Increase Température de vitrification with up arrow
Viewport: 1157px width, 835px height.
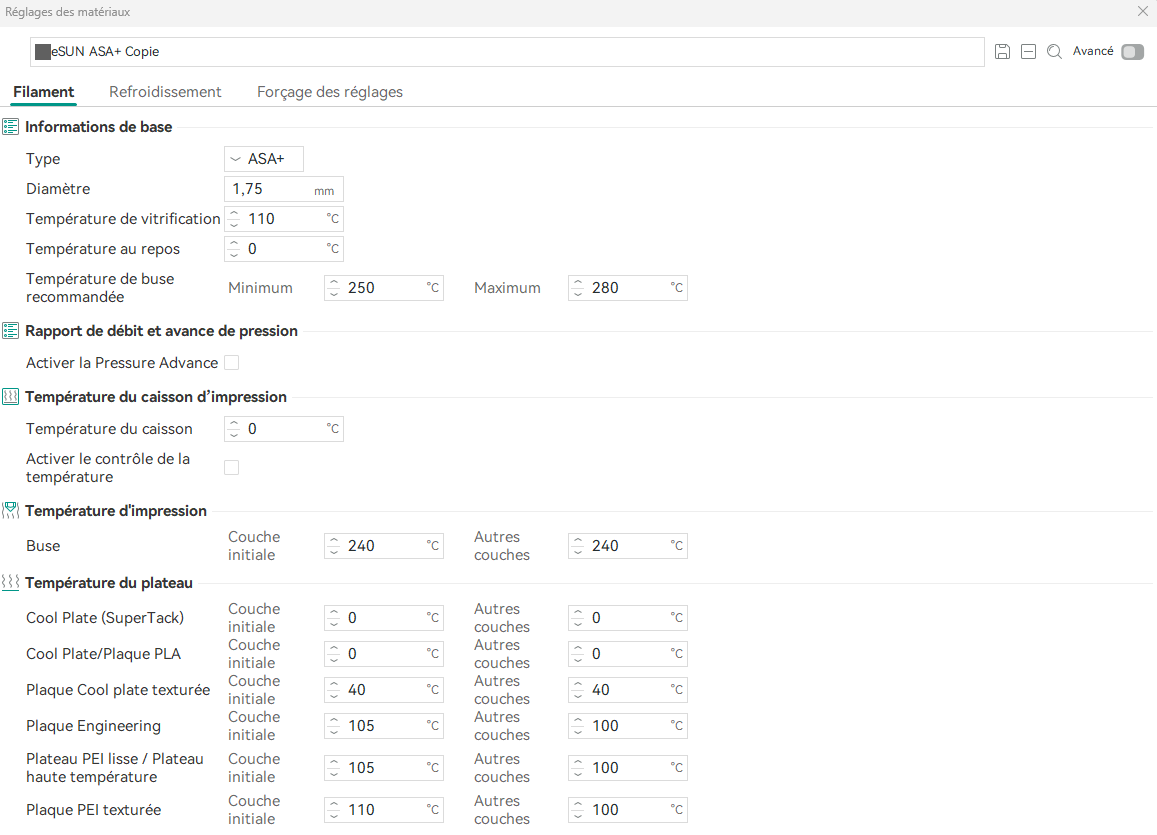tap(235, 214)
